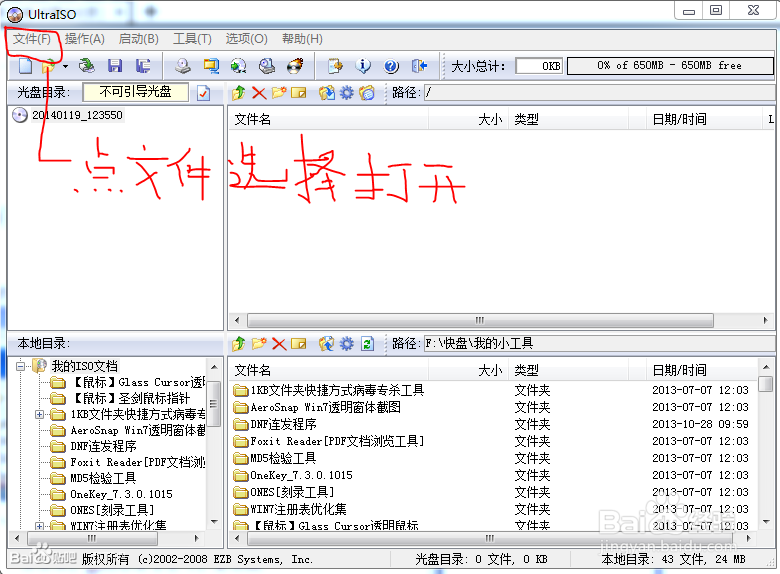Click the red Delete X in disc panel toolbar
The width and height of the screenshot is (780, 574).
click(259, 93)
